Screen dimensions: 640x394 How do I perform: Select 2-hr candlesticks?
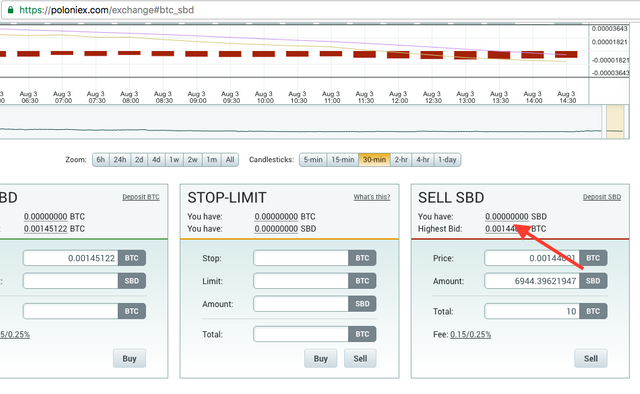(x=401, y=160)
